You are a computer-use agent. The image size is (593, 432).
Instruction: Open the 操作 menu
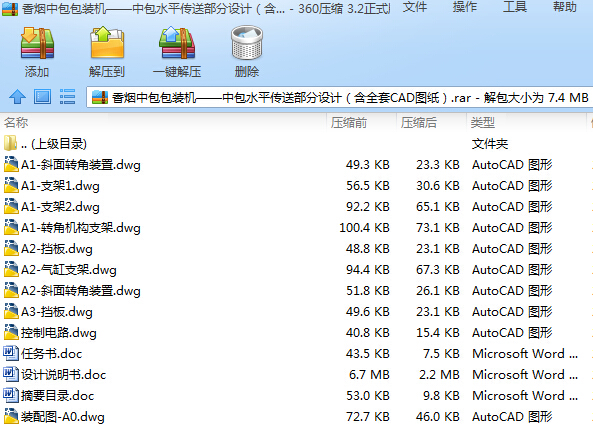coord(465,7)
